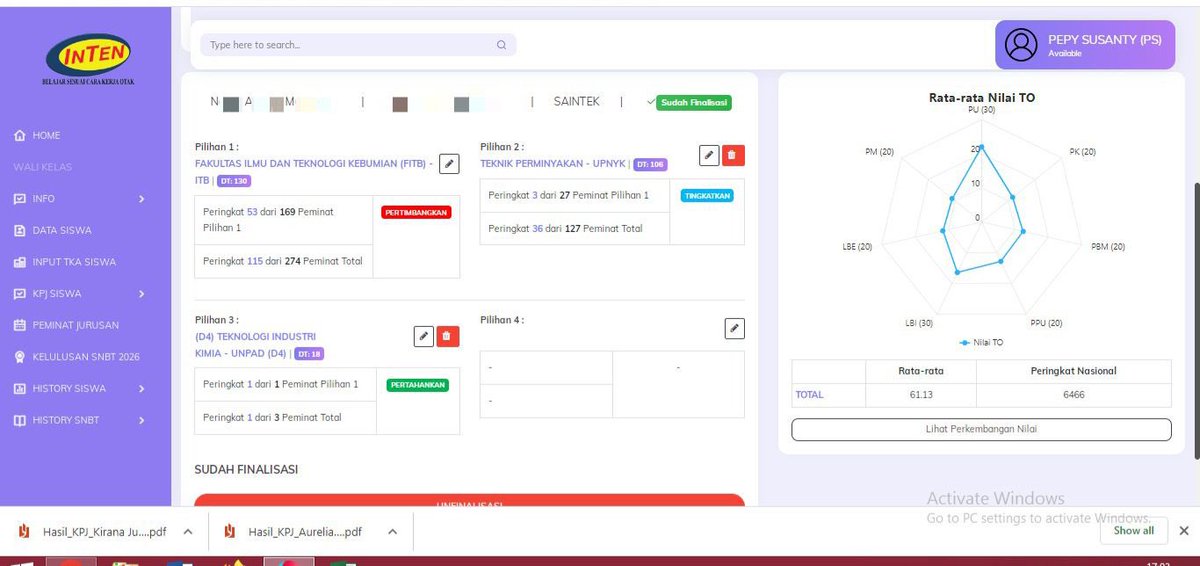Open the KPJ SISWA menu label
The image size is (1200, 566).
pyautogui.click(x=57, y=294)
